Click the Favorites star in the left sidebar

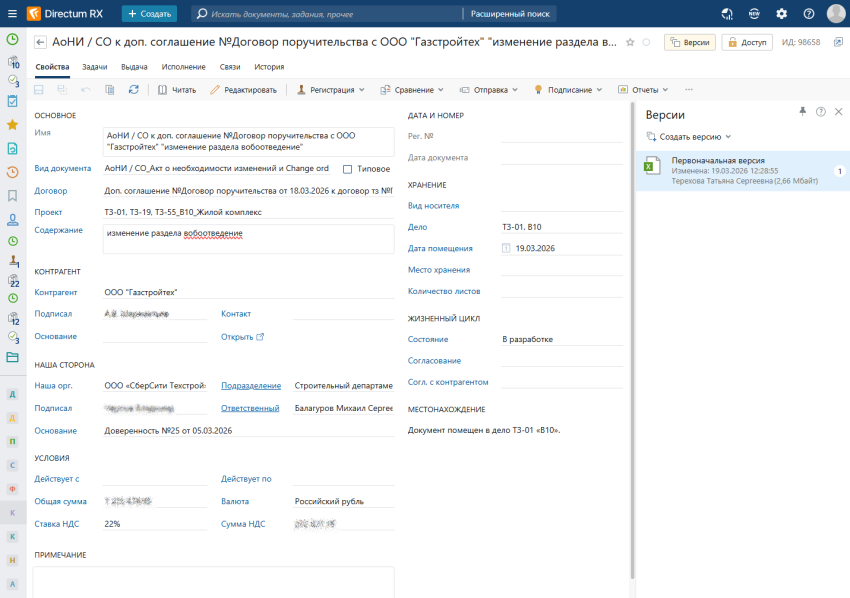(x=12, y=124)
